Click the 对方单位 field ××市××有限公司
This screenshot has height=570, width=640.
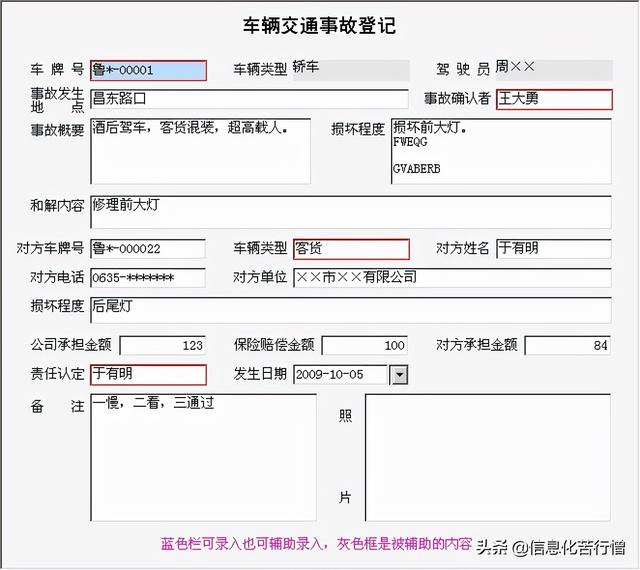coord(452,278)
